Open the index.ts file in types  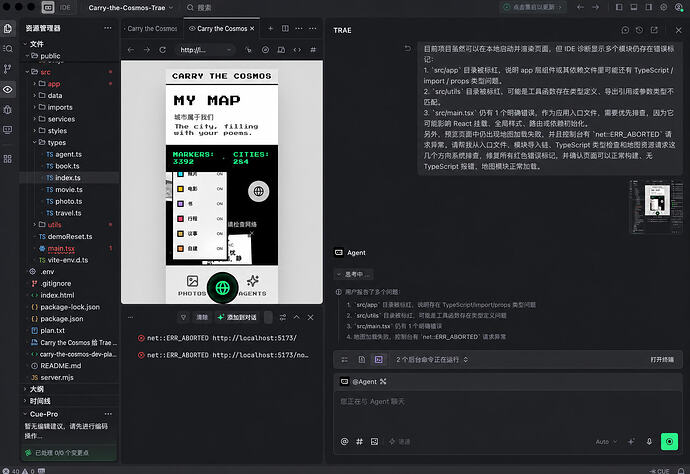click(70, 178)
